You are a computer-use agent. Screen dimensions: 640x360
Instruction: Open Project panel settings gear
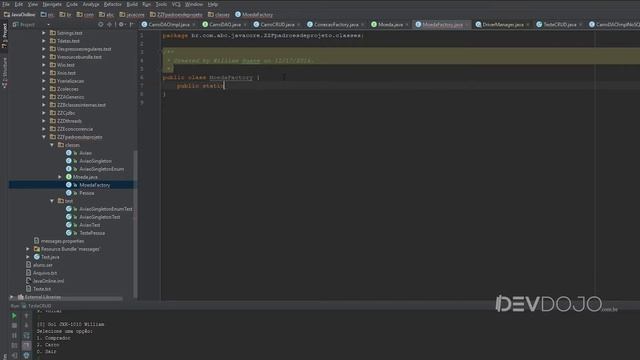click(x=121, y=24)
